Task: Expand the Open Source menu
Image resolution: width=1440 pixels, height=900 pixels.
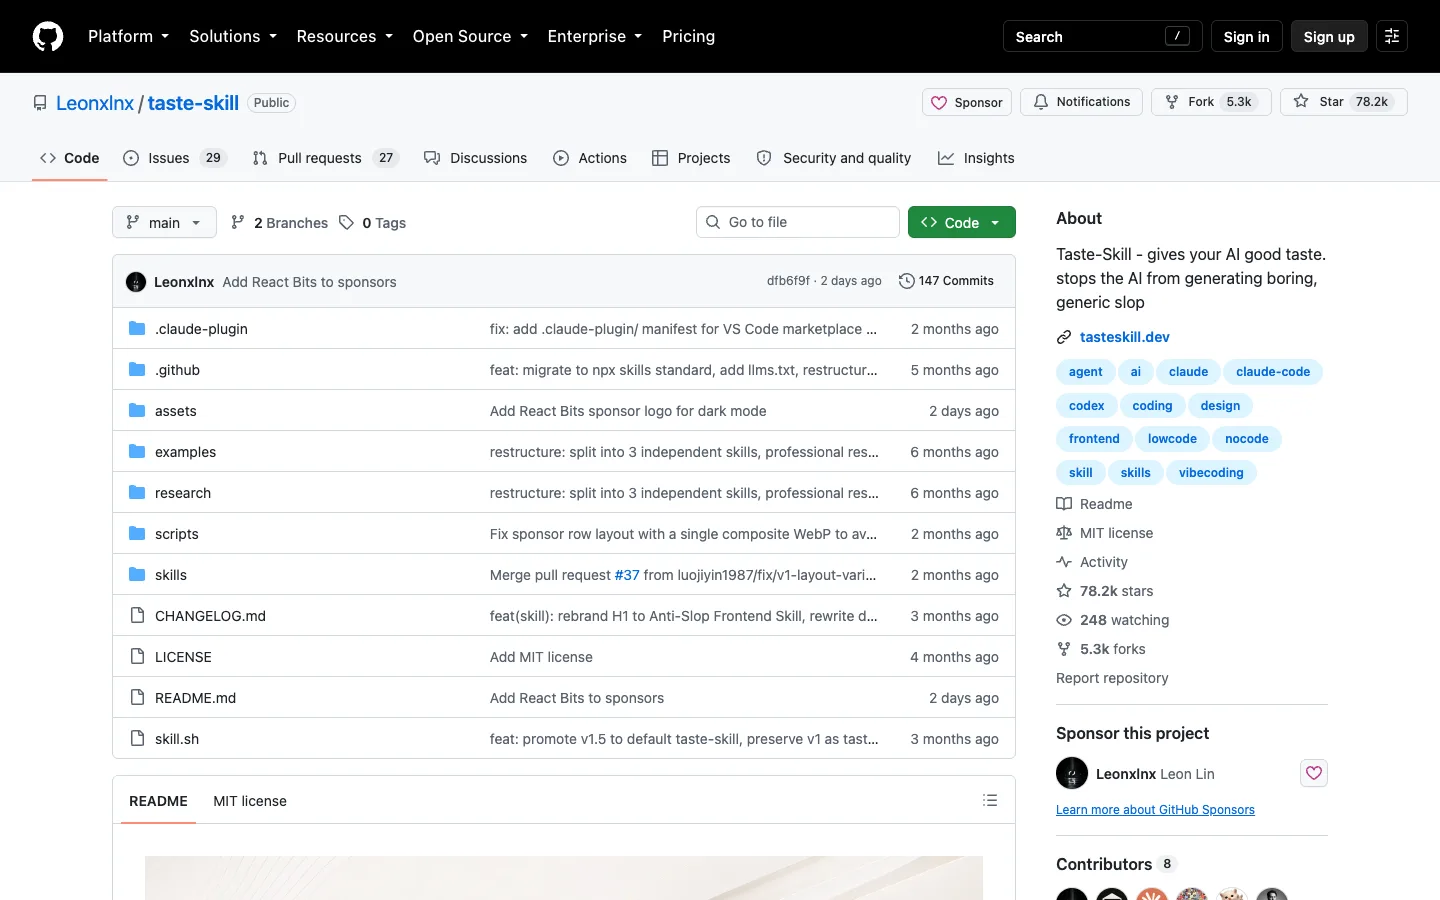Action: coord(470,36)
